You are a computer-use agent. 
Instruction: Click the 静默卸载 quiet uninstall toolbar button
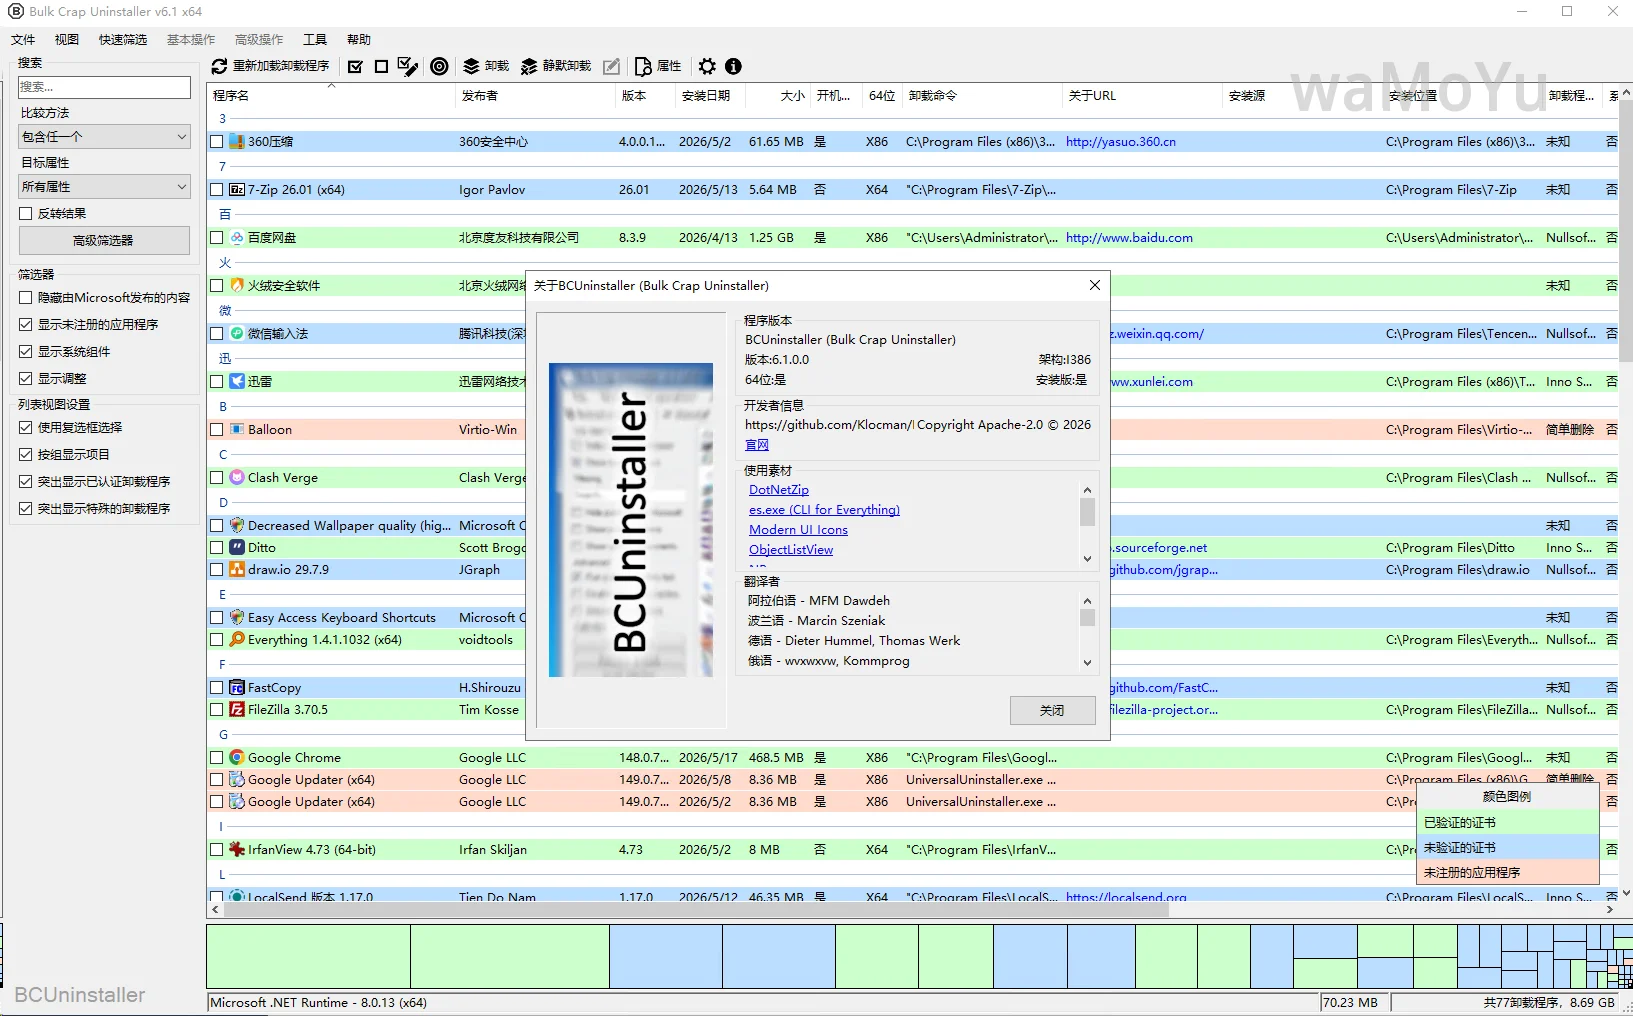[x=556, y=66]
